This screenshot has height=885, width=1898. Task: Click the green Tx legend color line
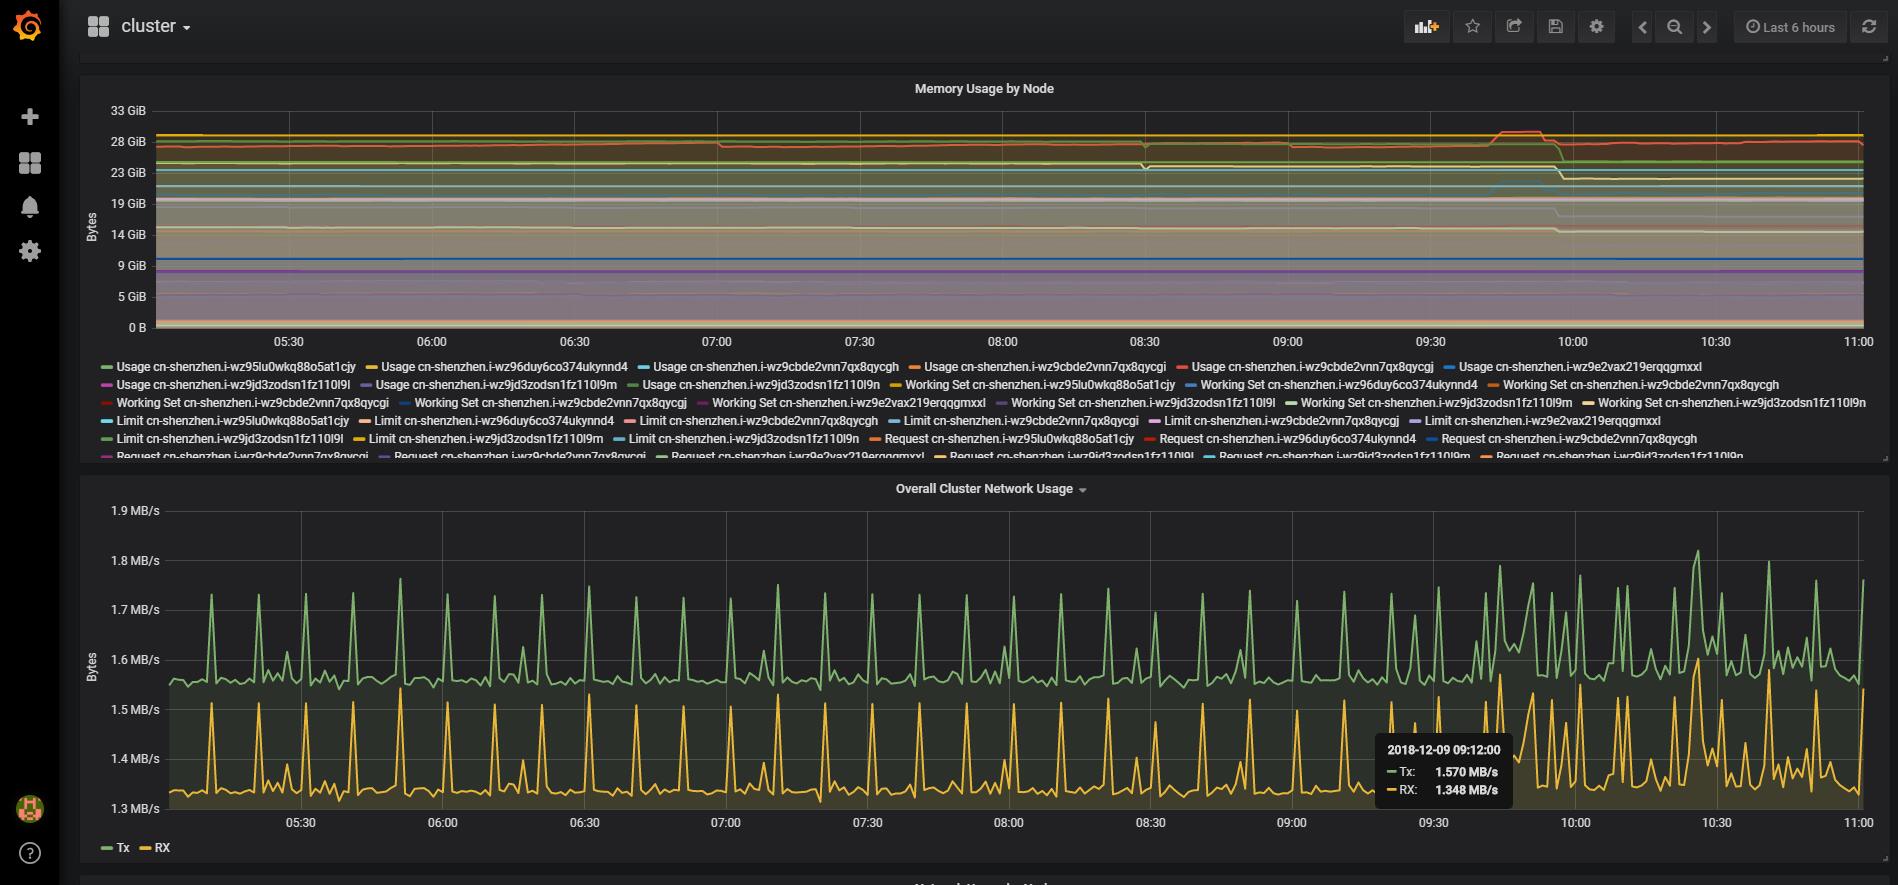tap(106, 848)
